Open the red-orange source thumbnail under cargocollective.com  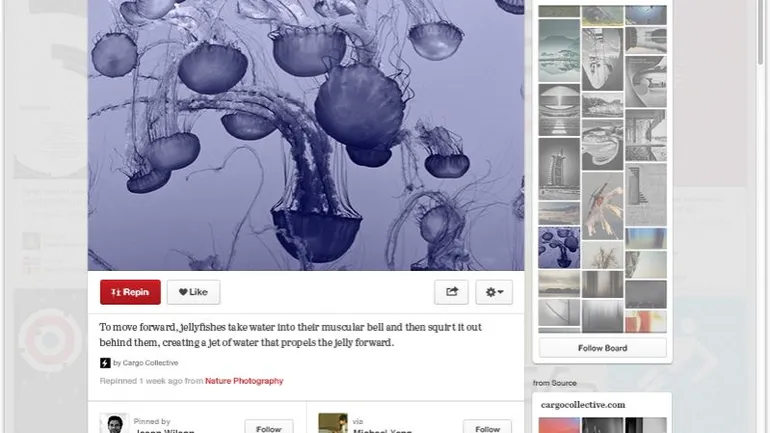(x=559, y=425)
